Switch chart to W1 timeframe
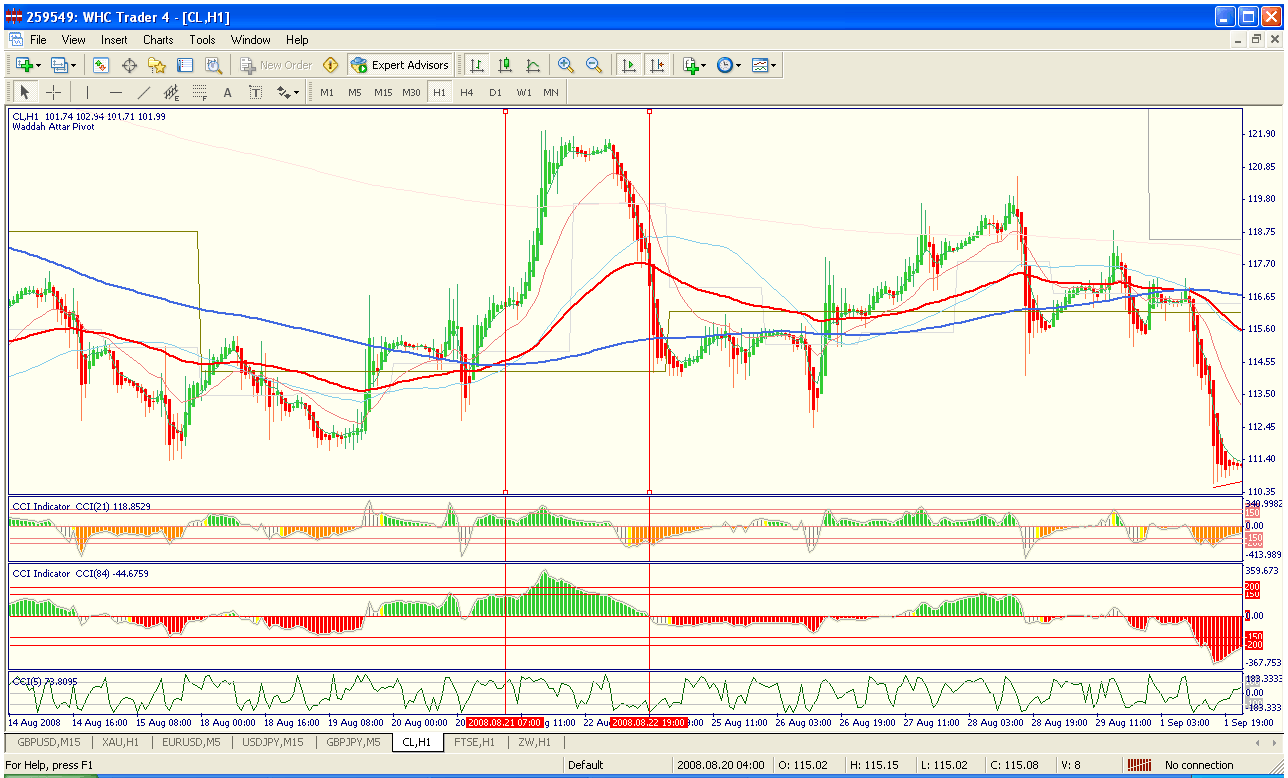Image resolution: width=1288 pixels, height=778 pixels. point(524,92)
